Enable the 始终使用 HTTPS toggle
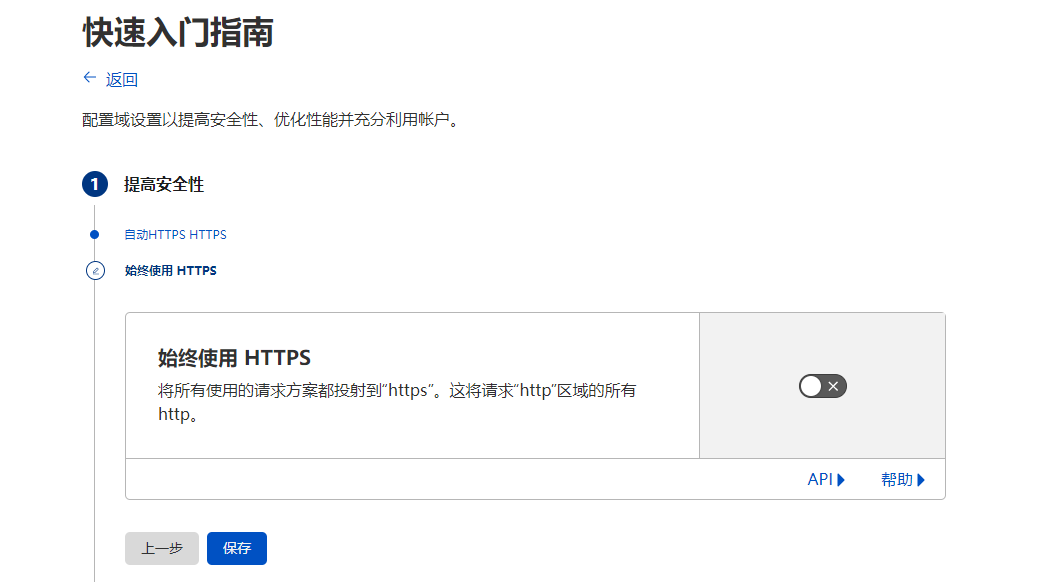The height and width of the screenshot is (582, 1051). click(x=822, y=385)
